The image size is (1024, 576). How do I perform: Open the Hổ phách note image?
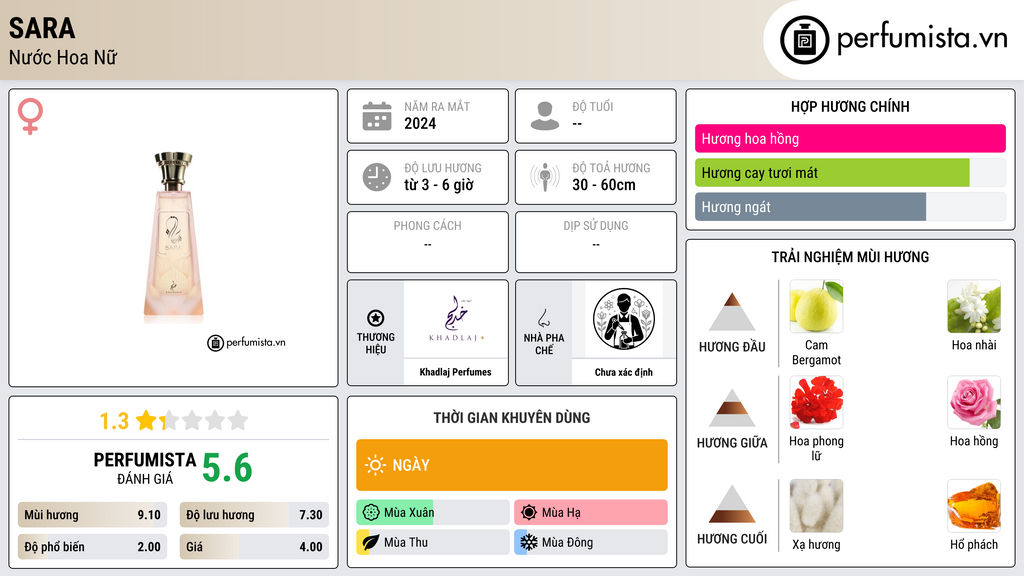974,506
